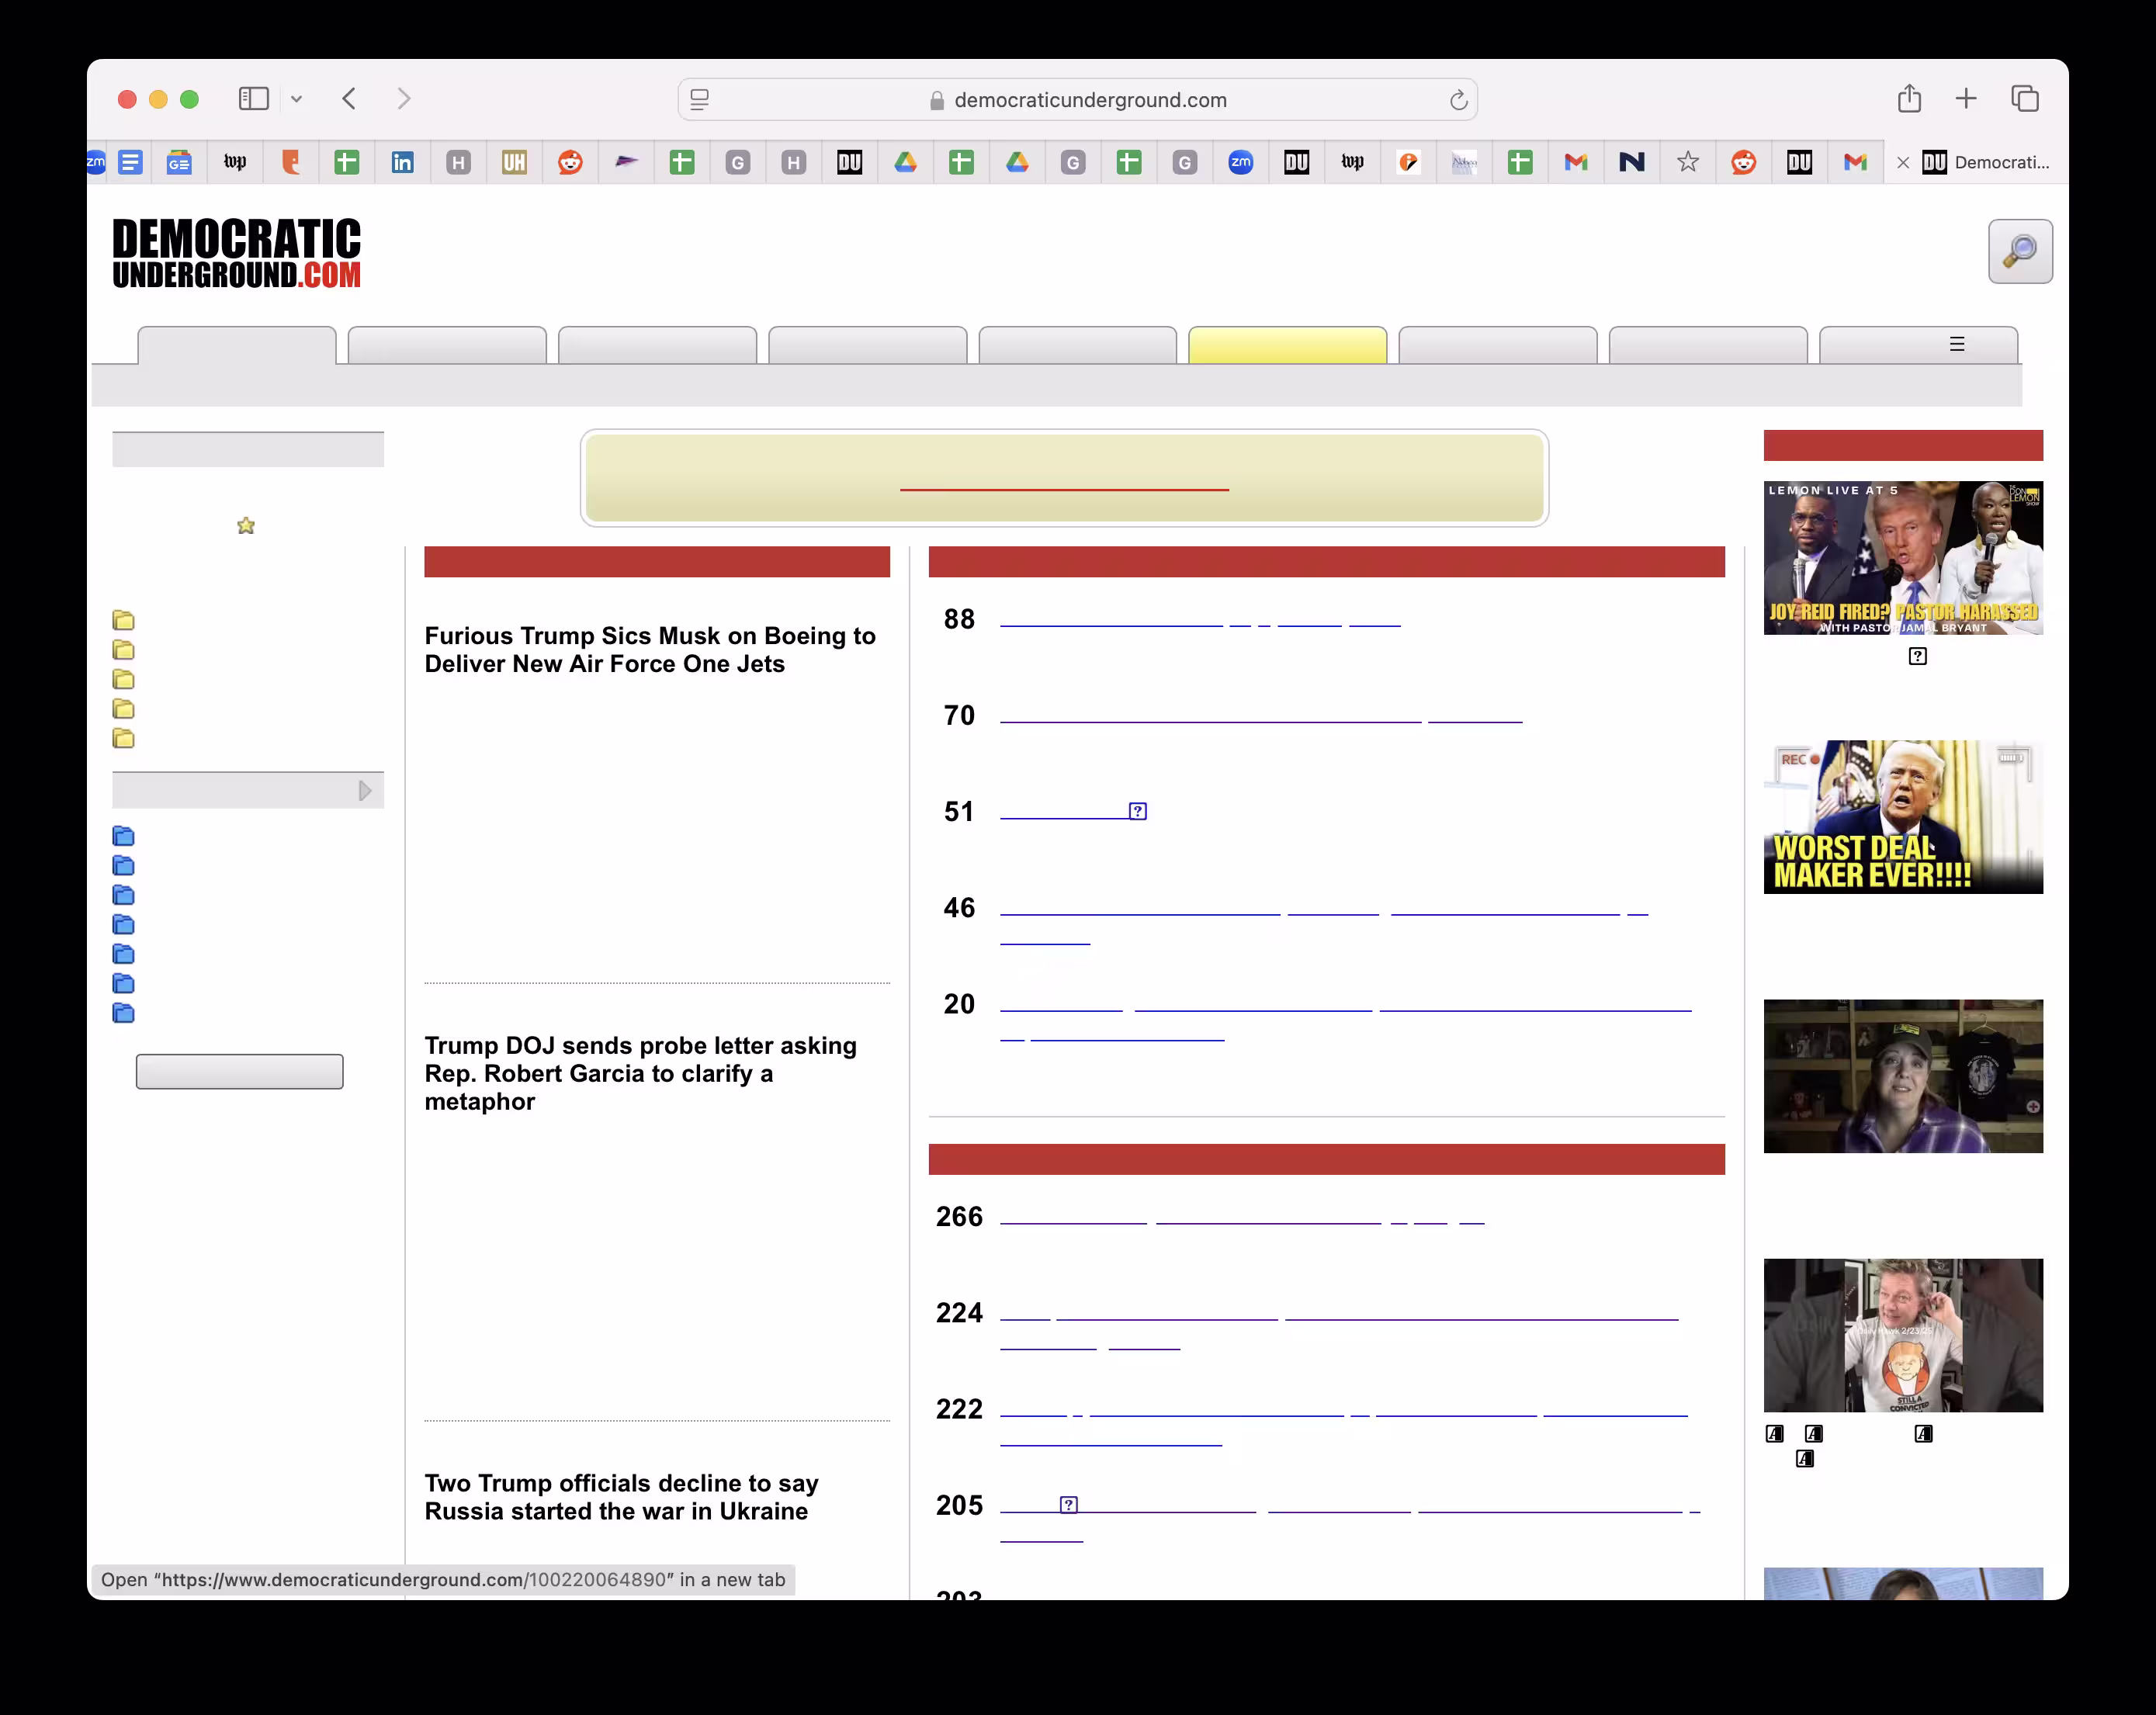Switch to the Google News pinned tab
The width and height of the screenshot is (2156, 1715).
(179, 162)
